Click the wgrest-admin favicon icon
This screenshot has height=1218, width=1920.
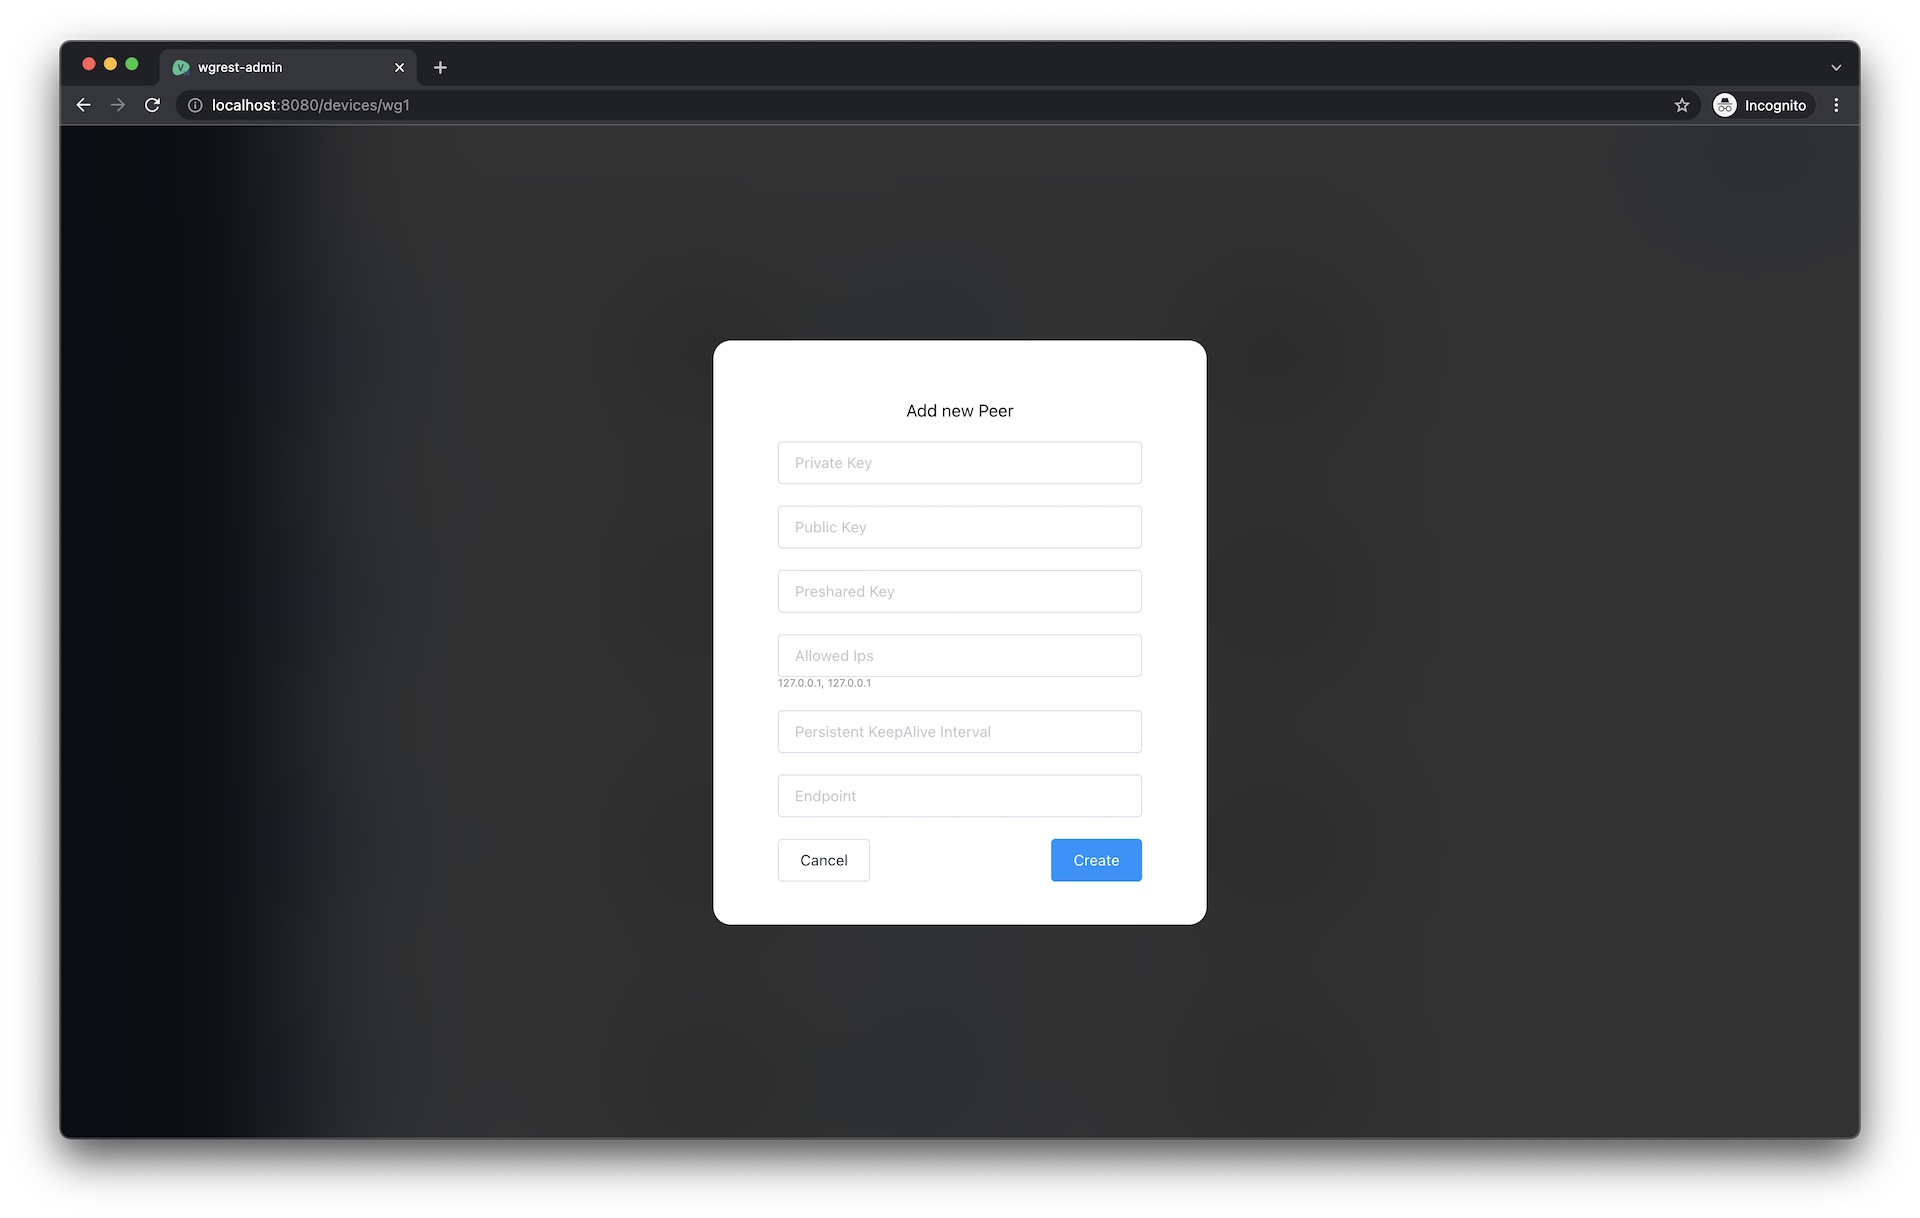point(179,66)
